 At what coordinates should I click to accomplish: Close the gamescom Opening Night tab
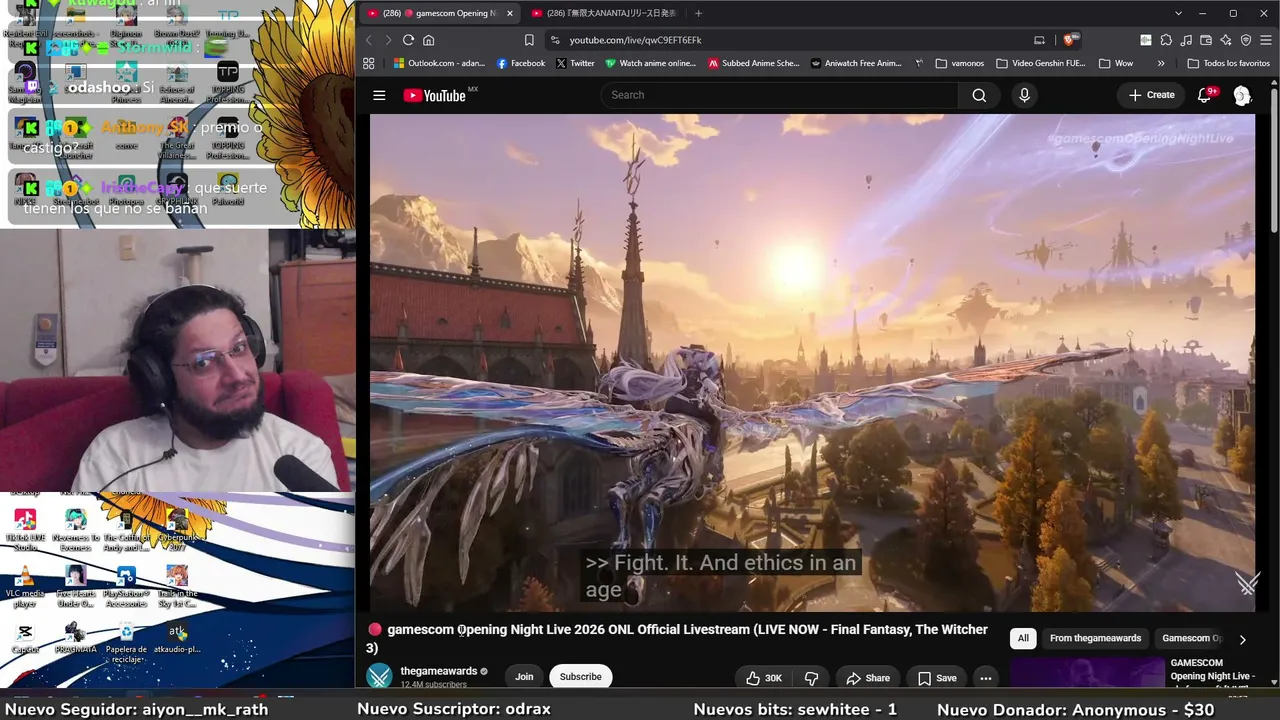pyautogui.click(x=509, y=13)
